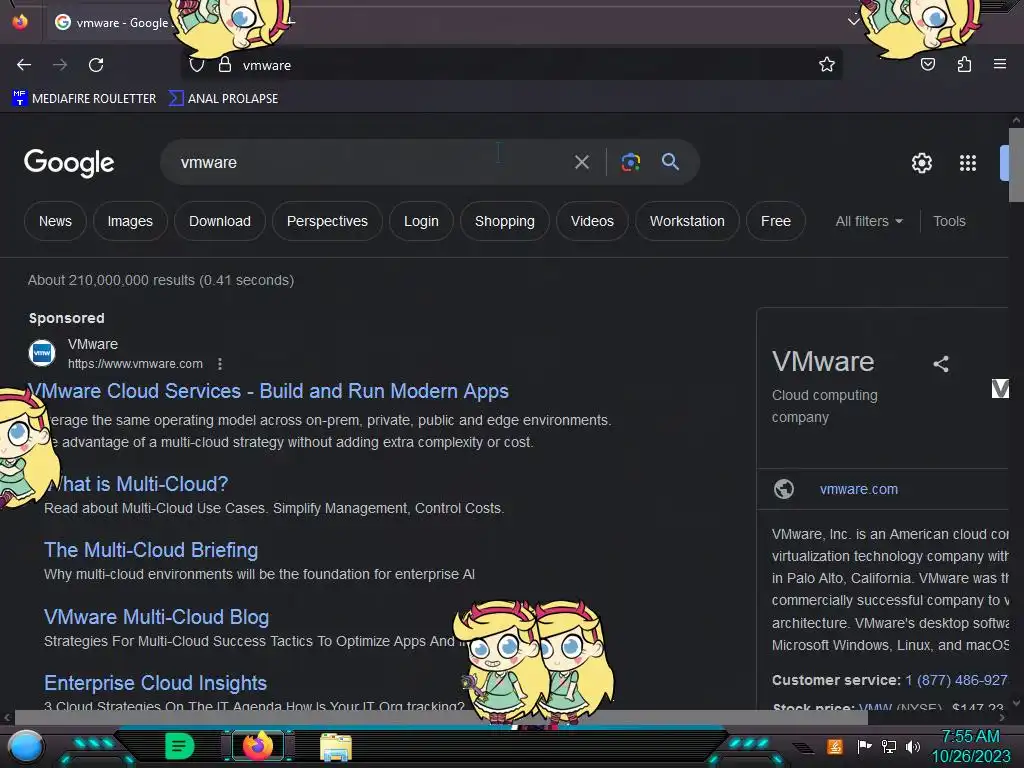
Task: Bookmark this page with the star
Action: [827, 64]
